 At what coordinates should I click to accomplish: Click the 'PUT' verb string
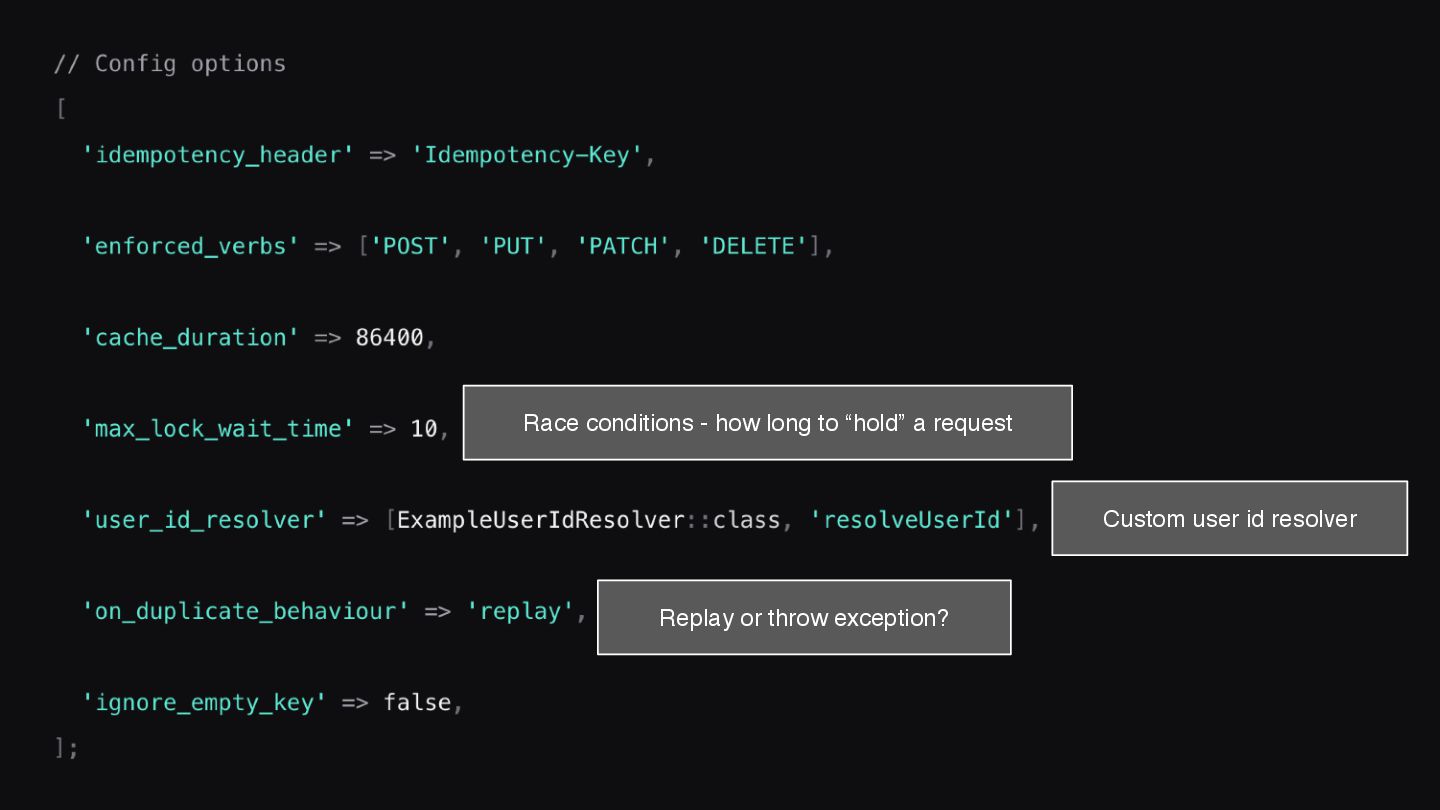(x=514, y=247)
